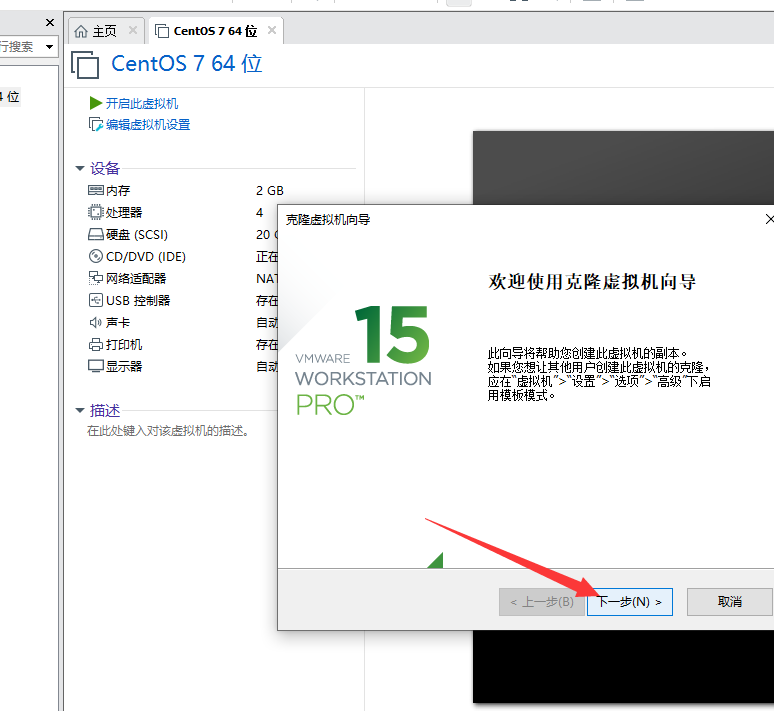Click the CentOS 7 64 位 page title

[x=187, y=64]
